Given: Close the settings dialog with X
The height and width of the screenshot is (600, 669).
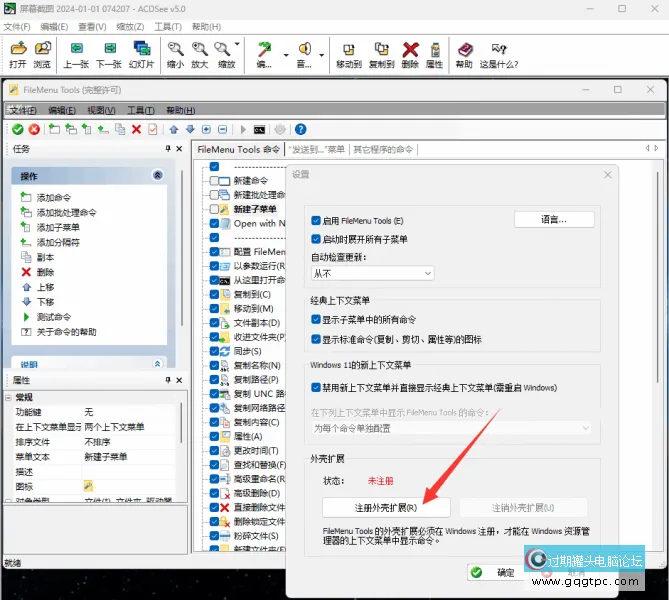Looking at the screenshot, I should (608, 175).
